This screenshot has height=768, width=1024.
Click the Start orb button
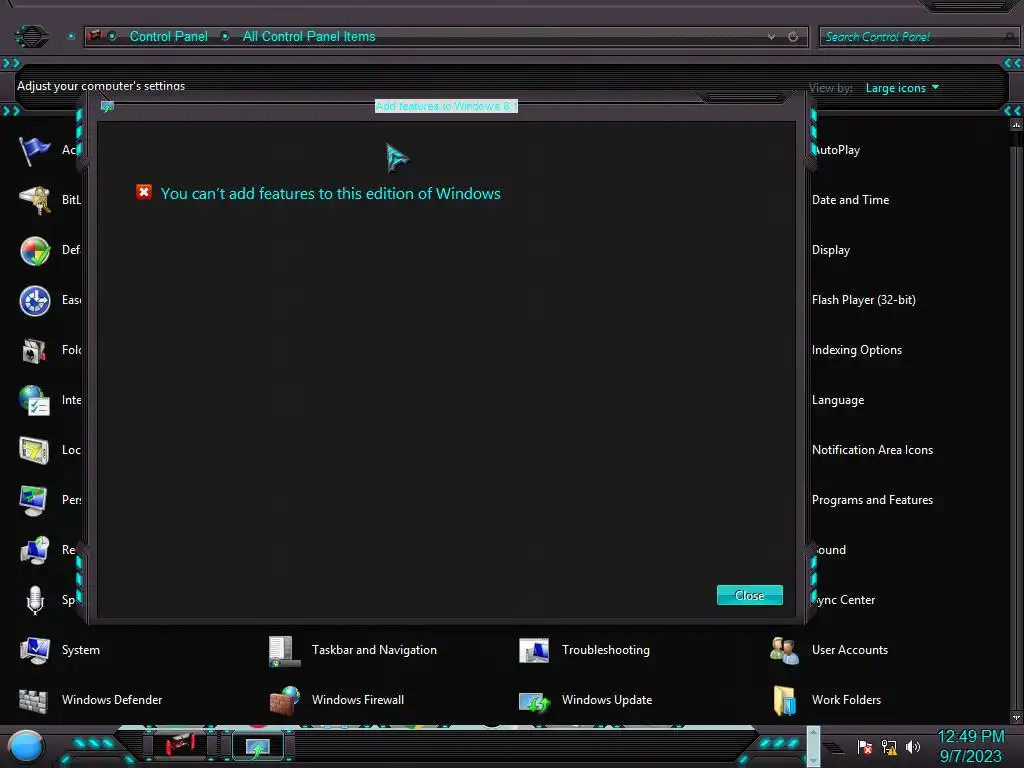point(25,747)
